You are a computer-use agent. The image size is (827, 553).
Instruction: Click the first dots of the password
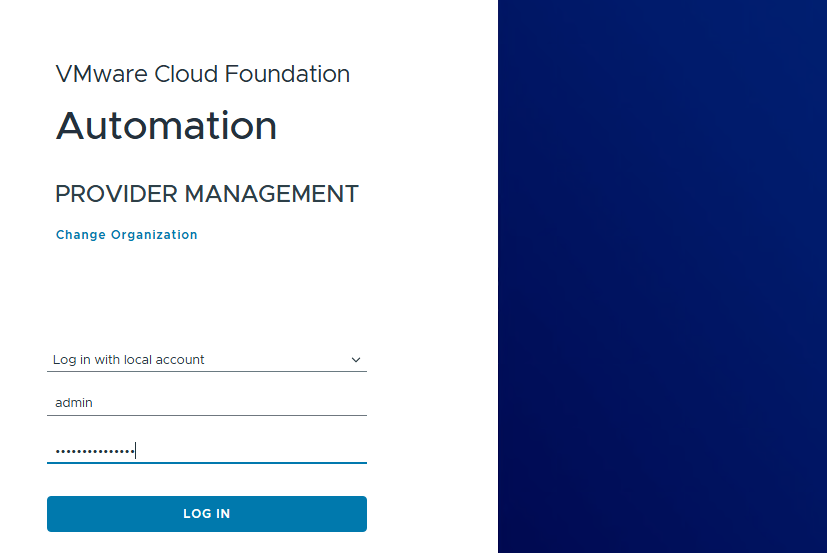(62, 451)
